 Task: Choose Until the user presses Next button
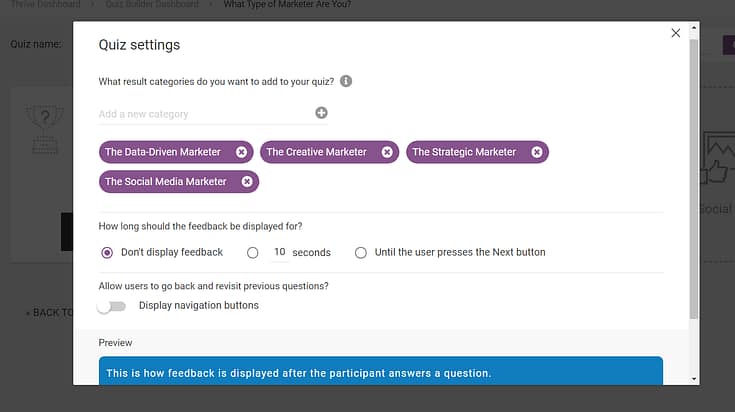[360, 253]
